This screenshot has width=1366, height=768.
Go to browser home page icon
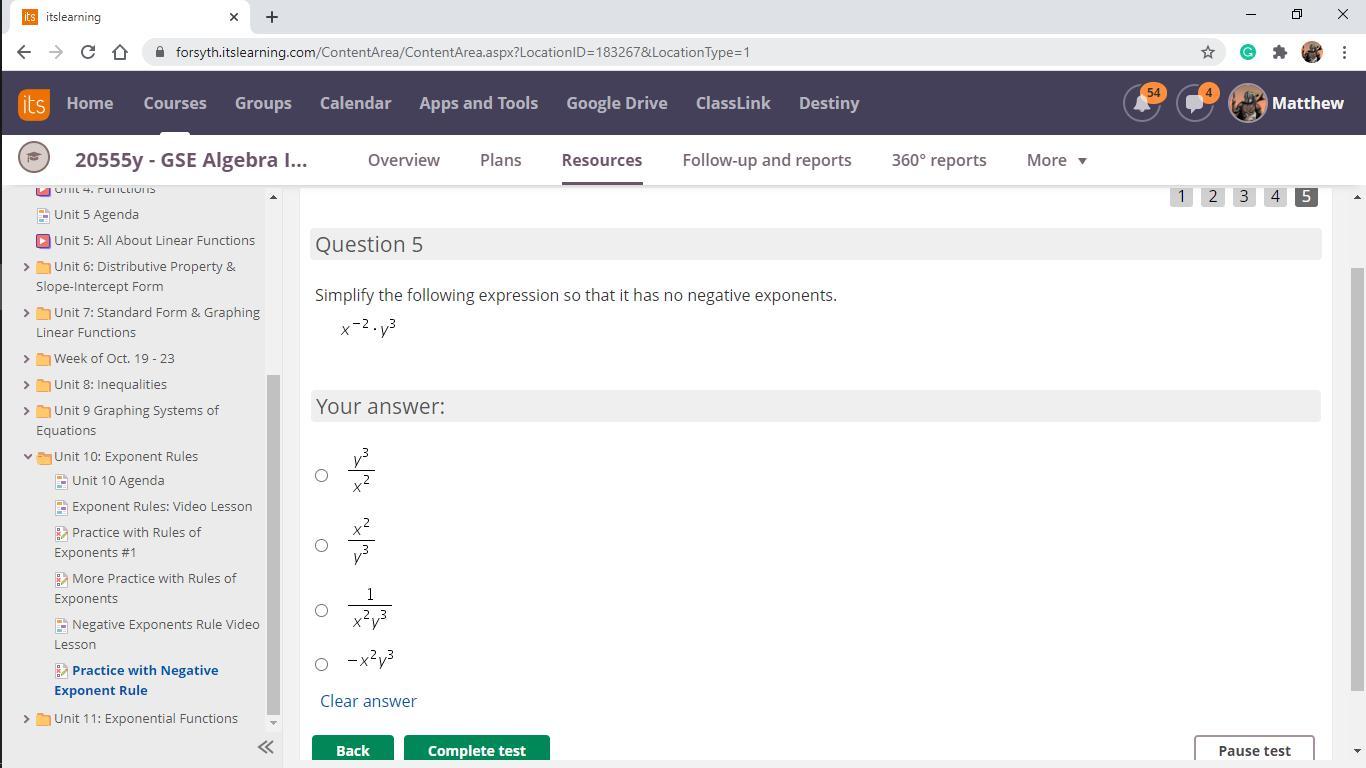point(120,52)
